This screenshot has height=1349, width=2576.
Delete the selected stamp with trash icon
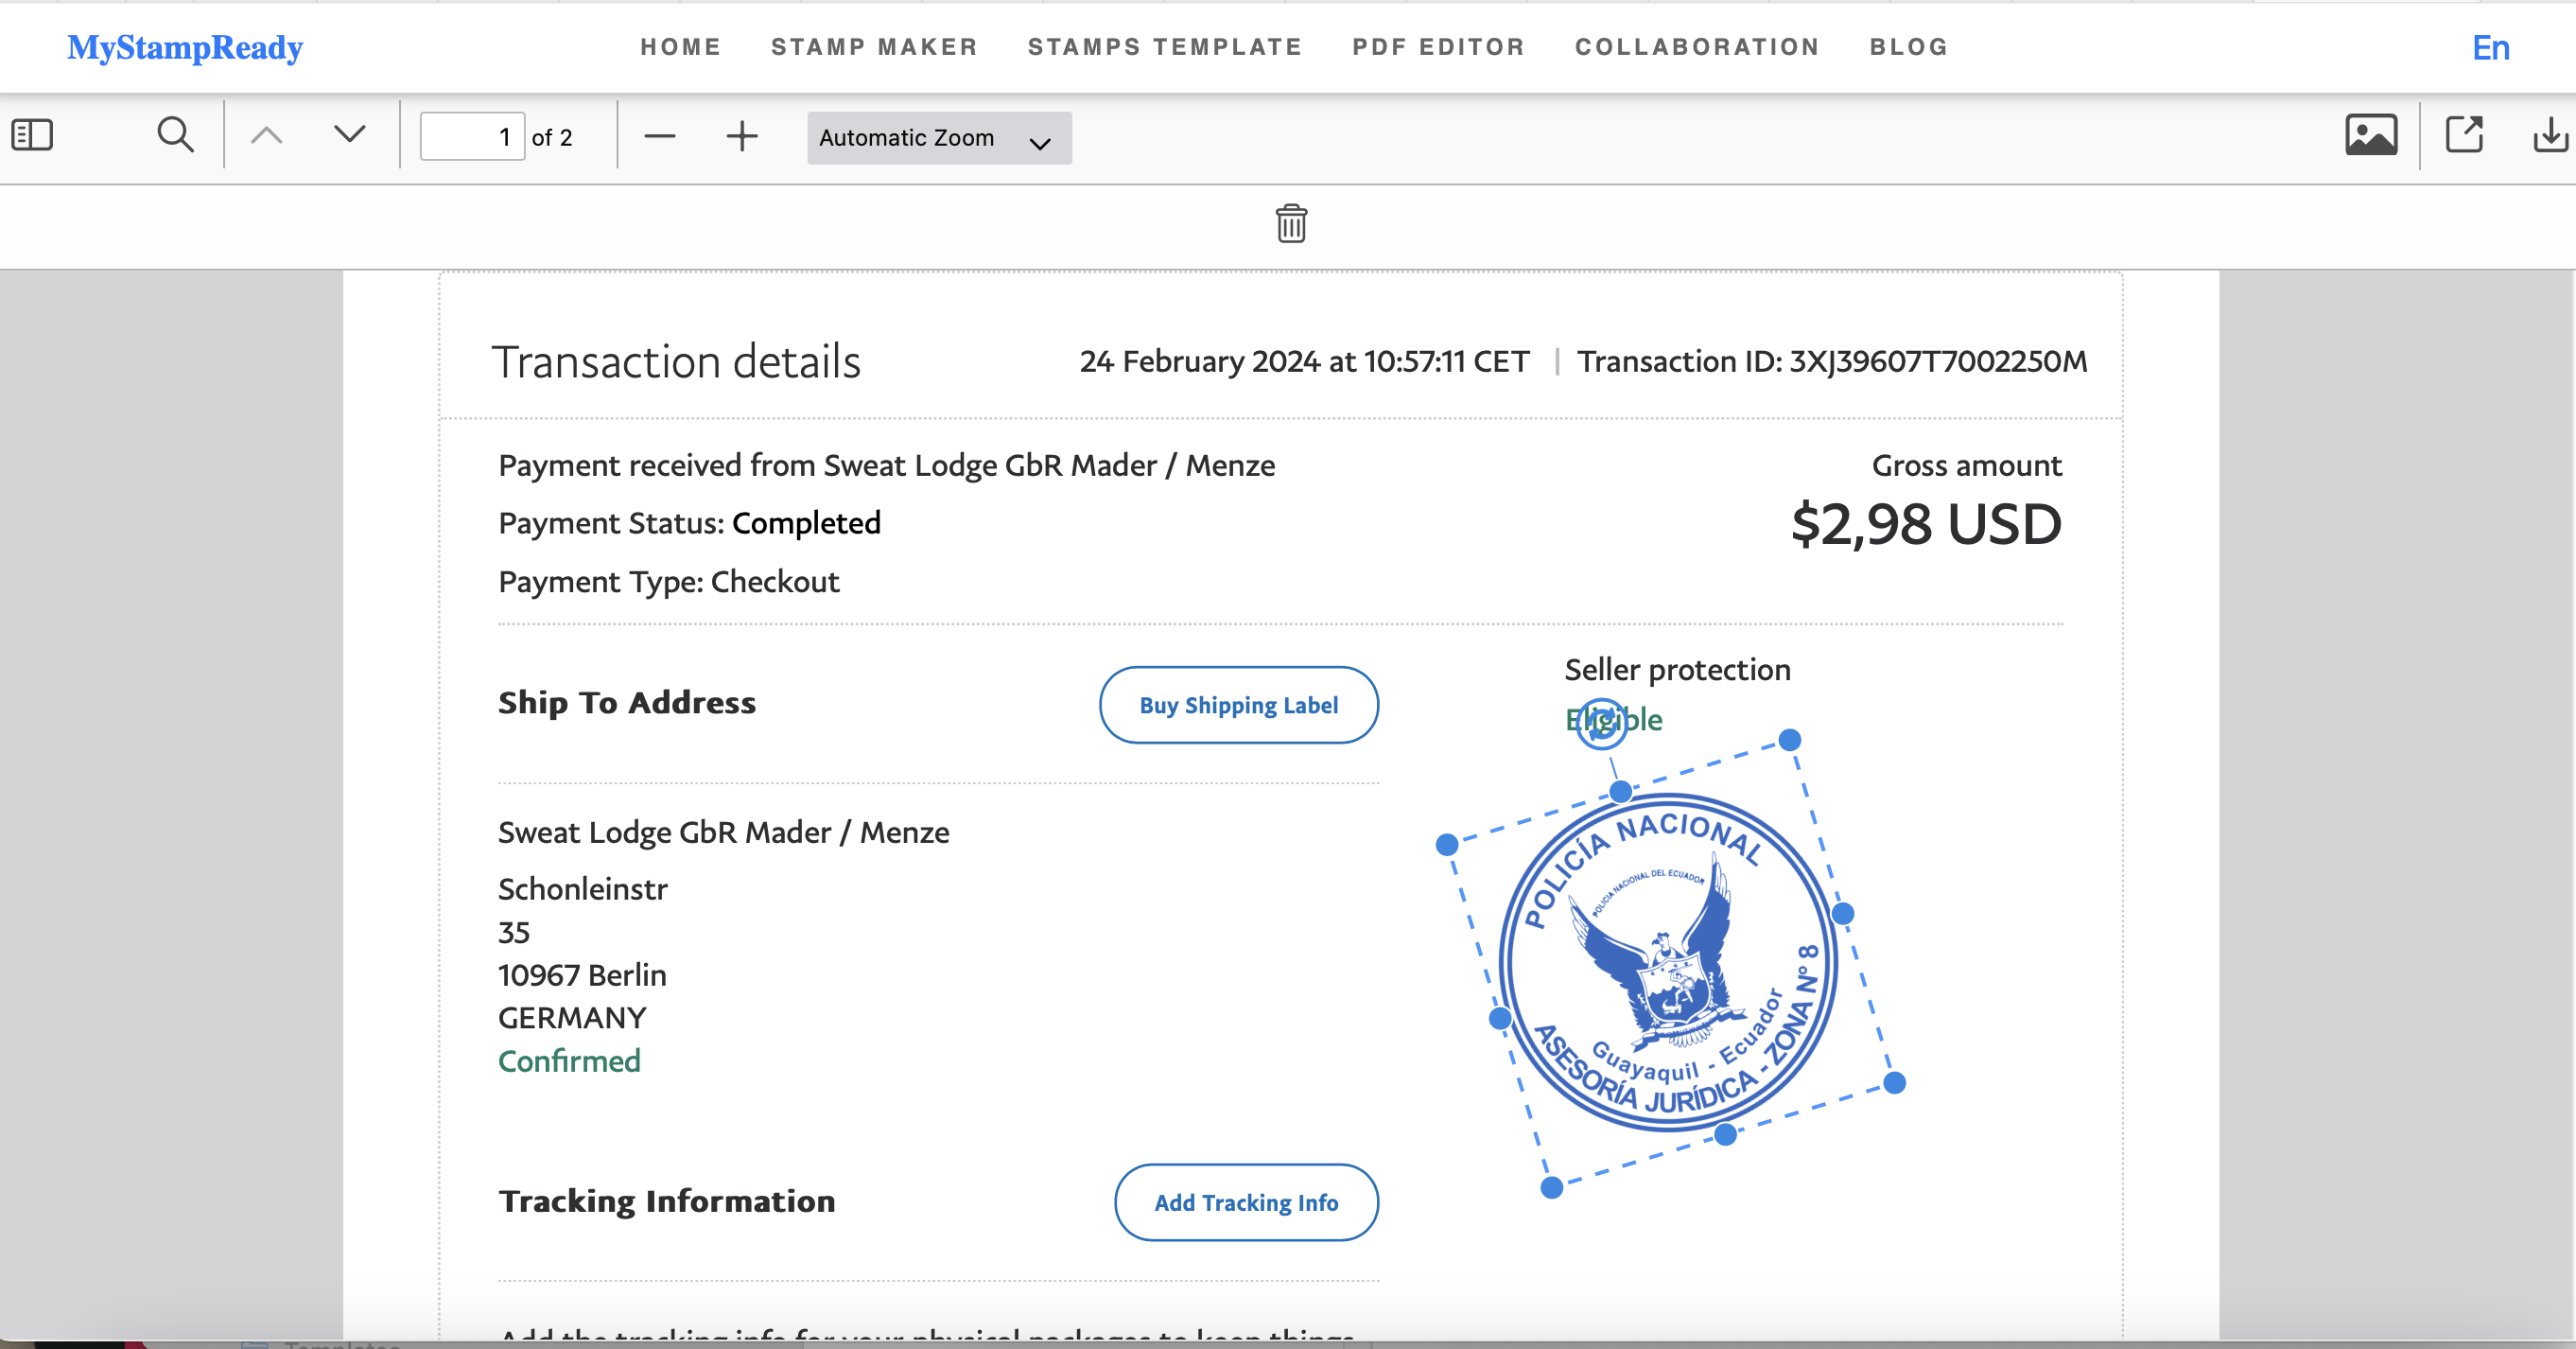click(x=1291, y=224)
